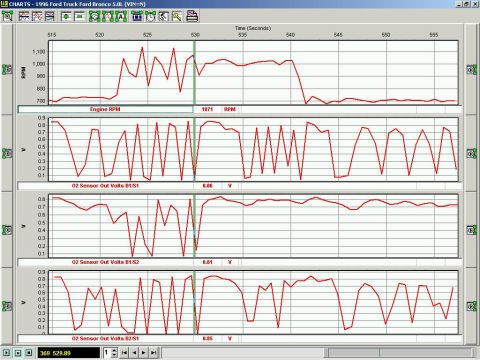
Task: Click the stopwatch toolbar icon
Action: click(150, 16)
